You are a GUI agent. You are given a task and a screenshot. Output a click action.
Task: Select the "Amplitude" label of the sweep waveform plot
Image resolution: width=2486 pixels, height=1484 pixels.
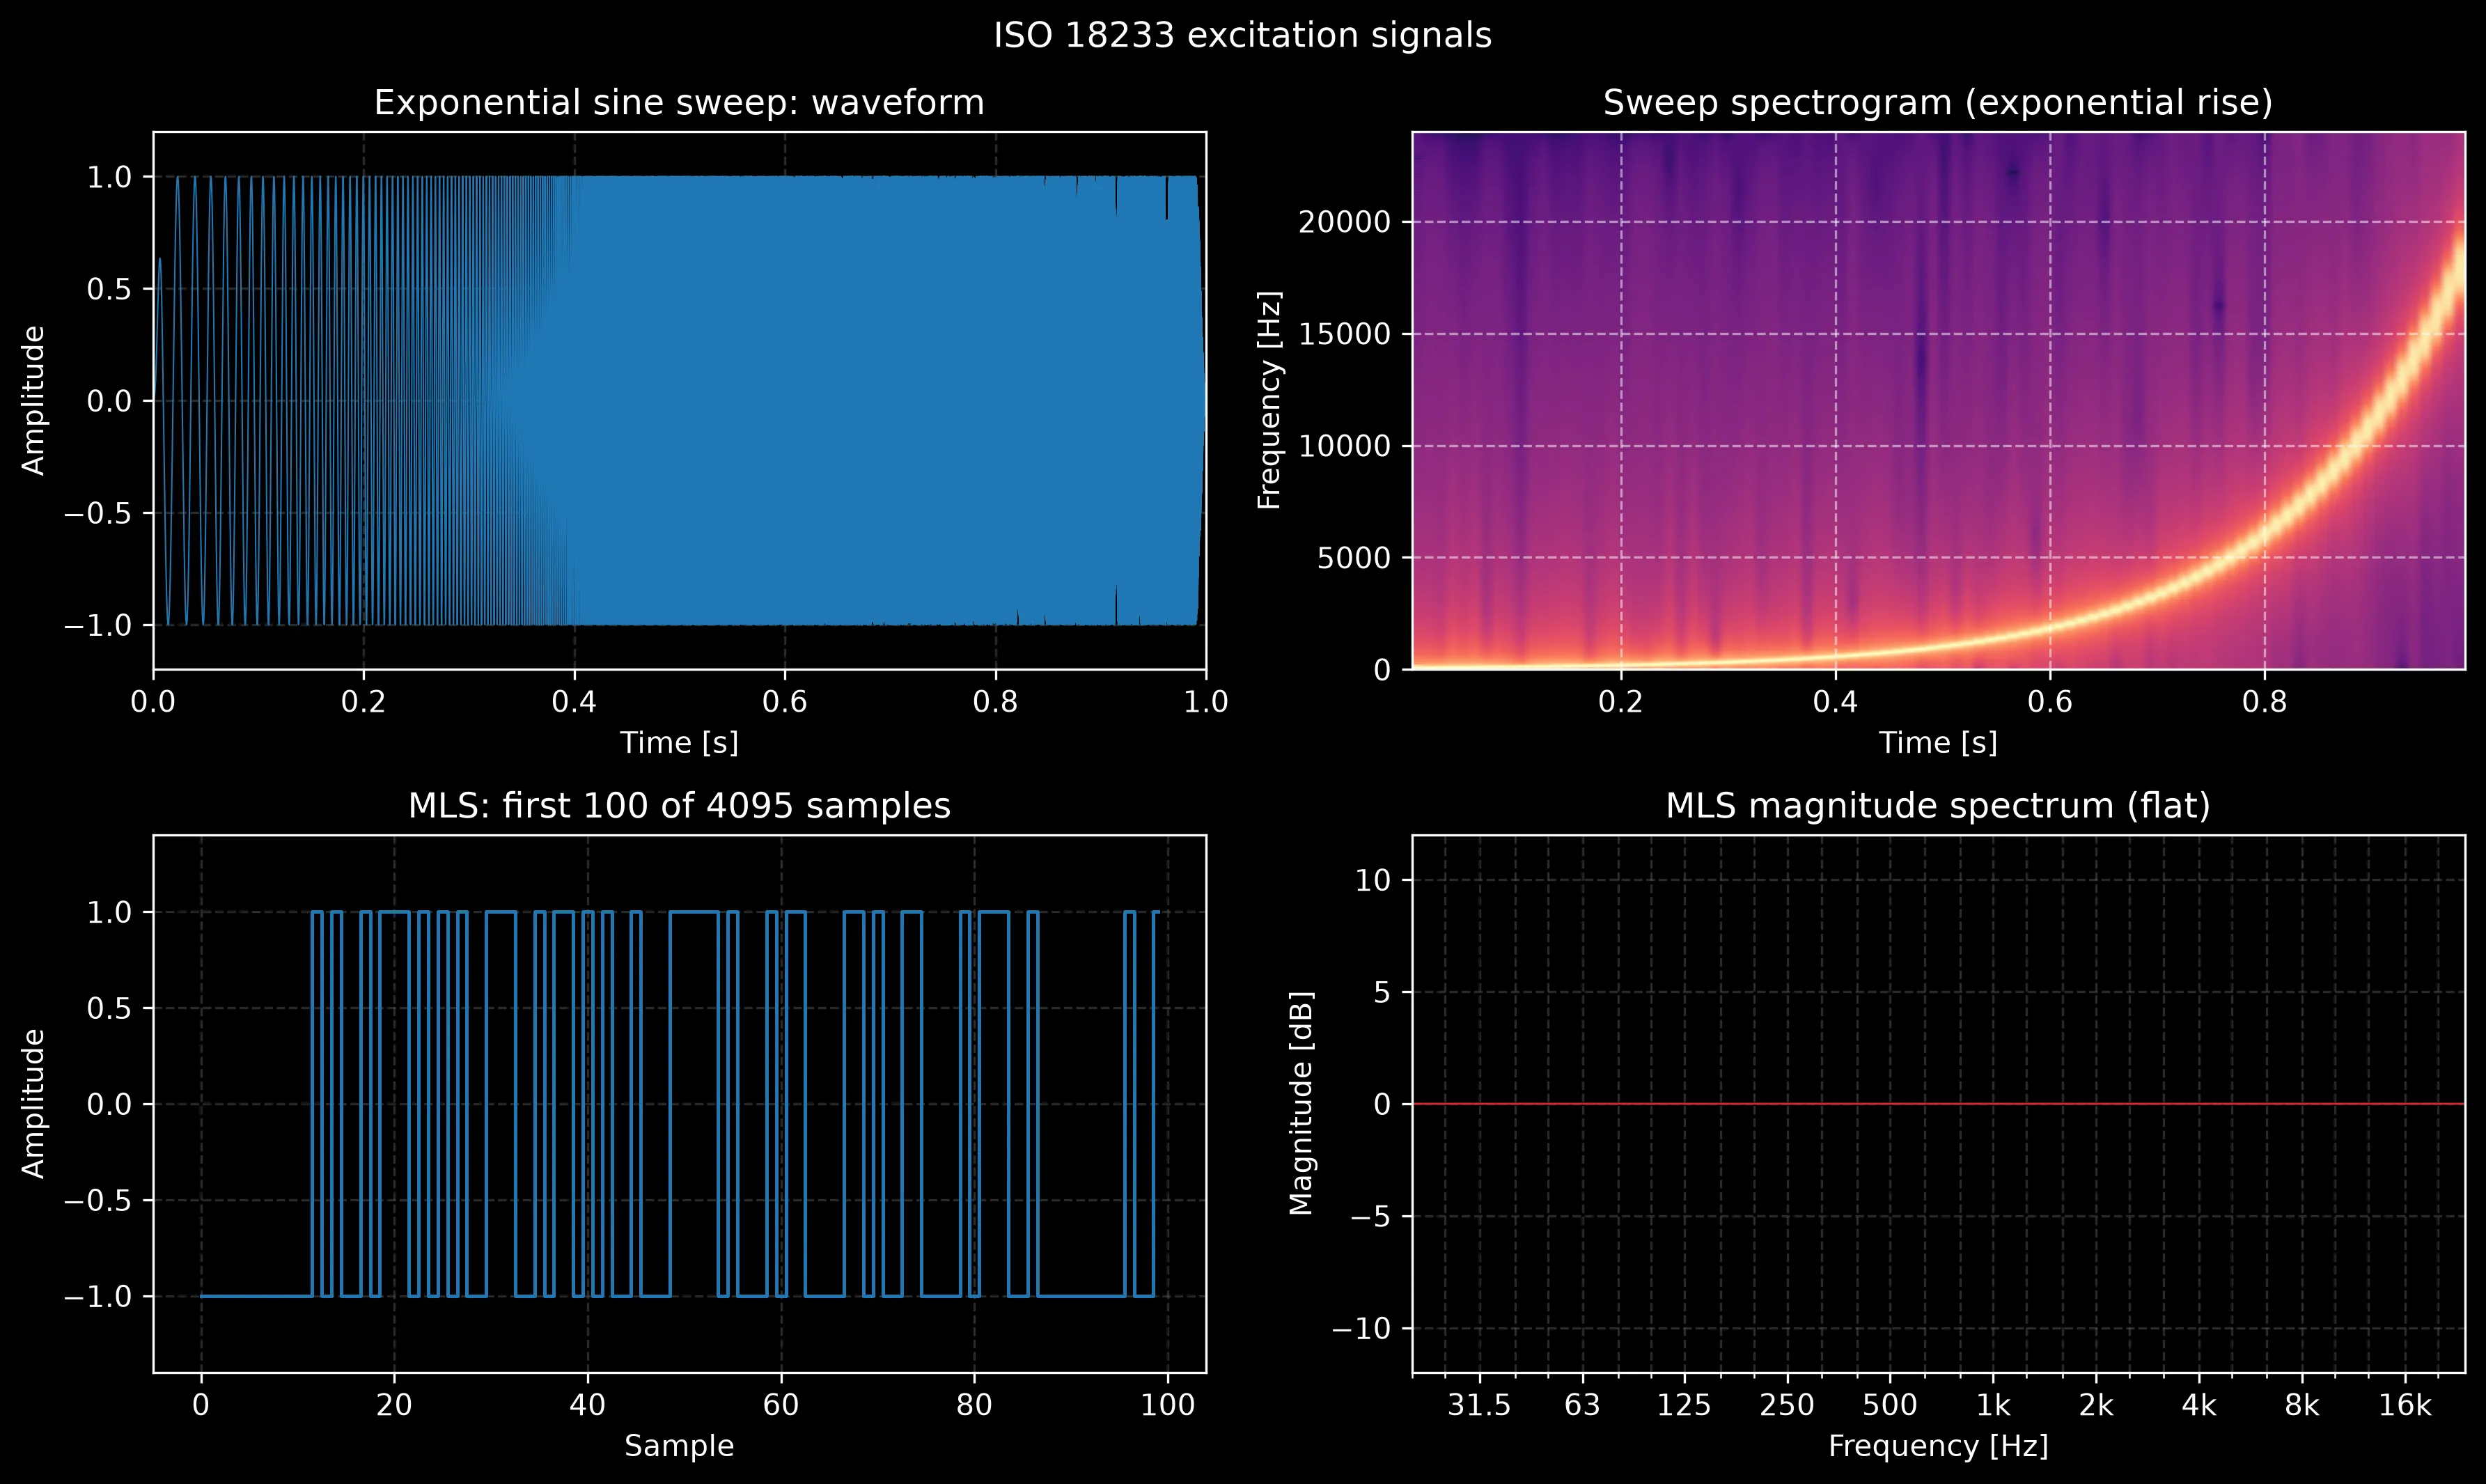click(x=34, y=401)
